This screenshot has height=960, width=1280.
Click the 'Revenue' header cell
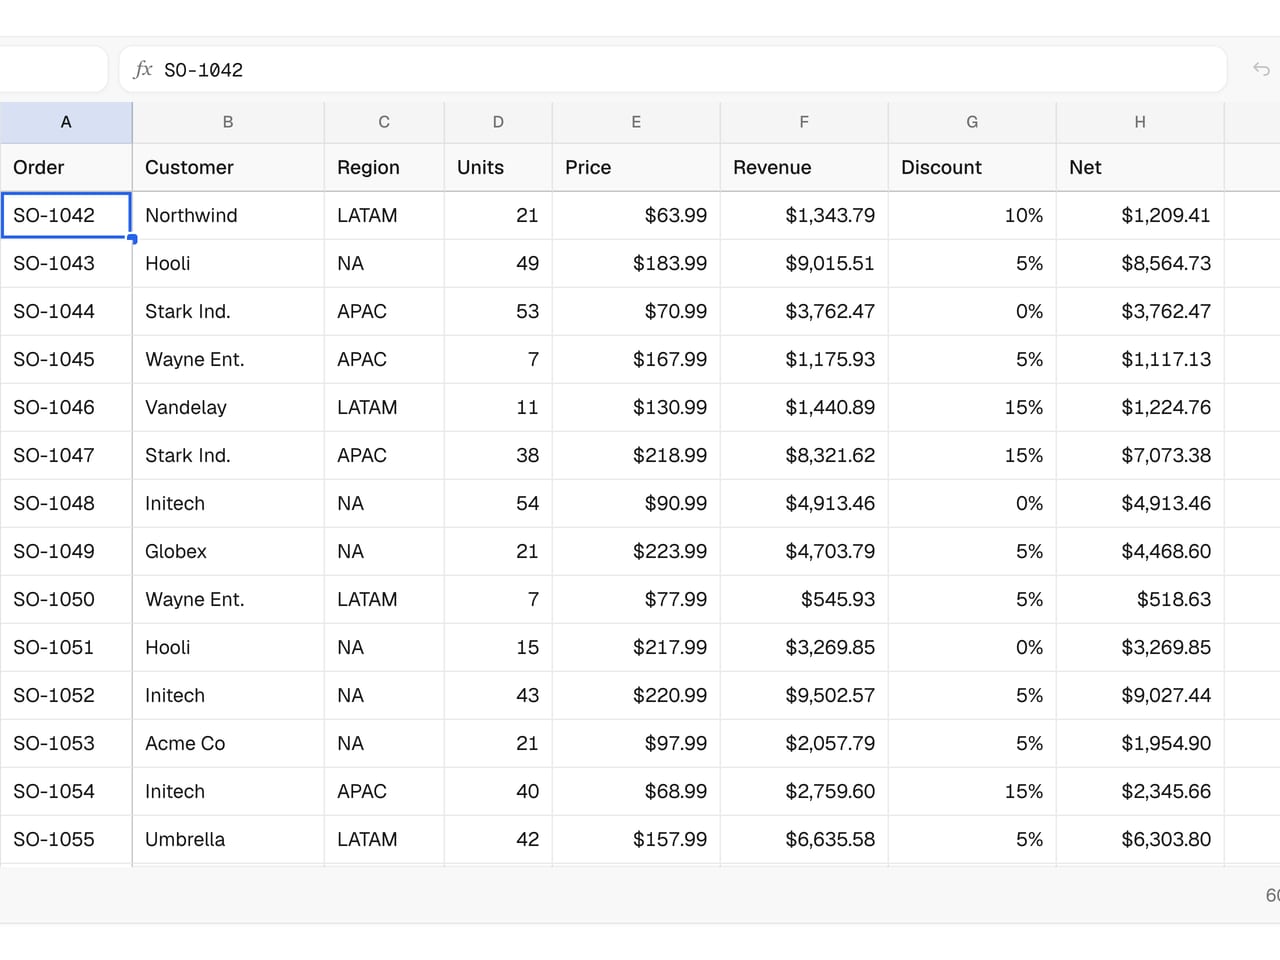pyautogui.click(x=804, y=167)
